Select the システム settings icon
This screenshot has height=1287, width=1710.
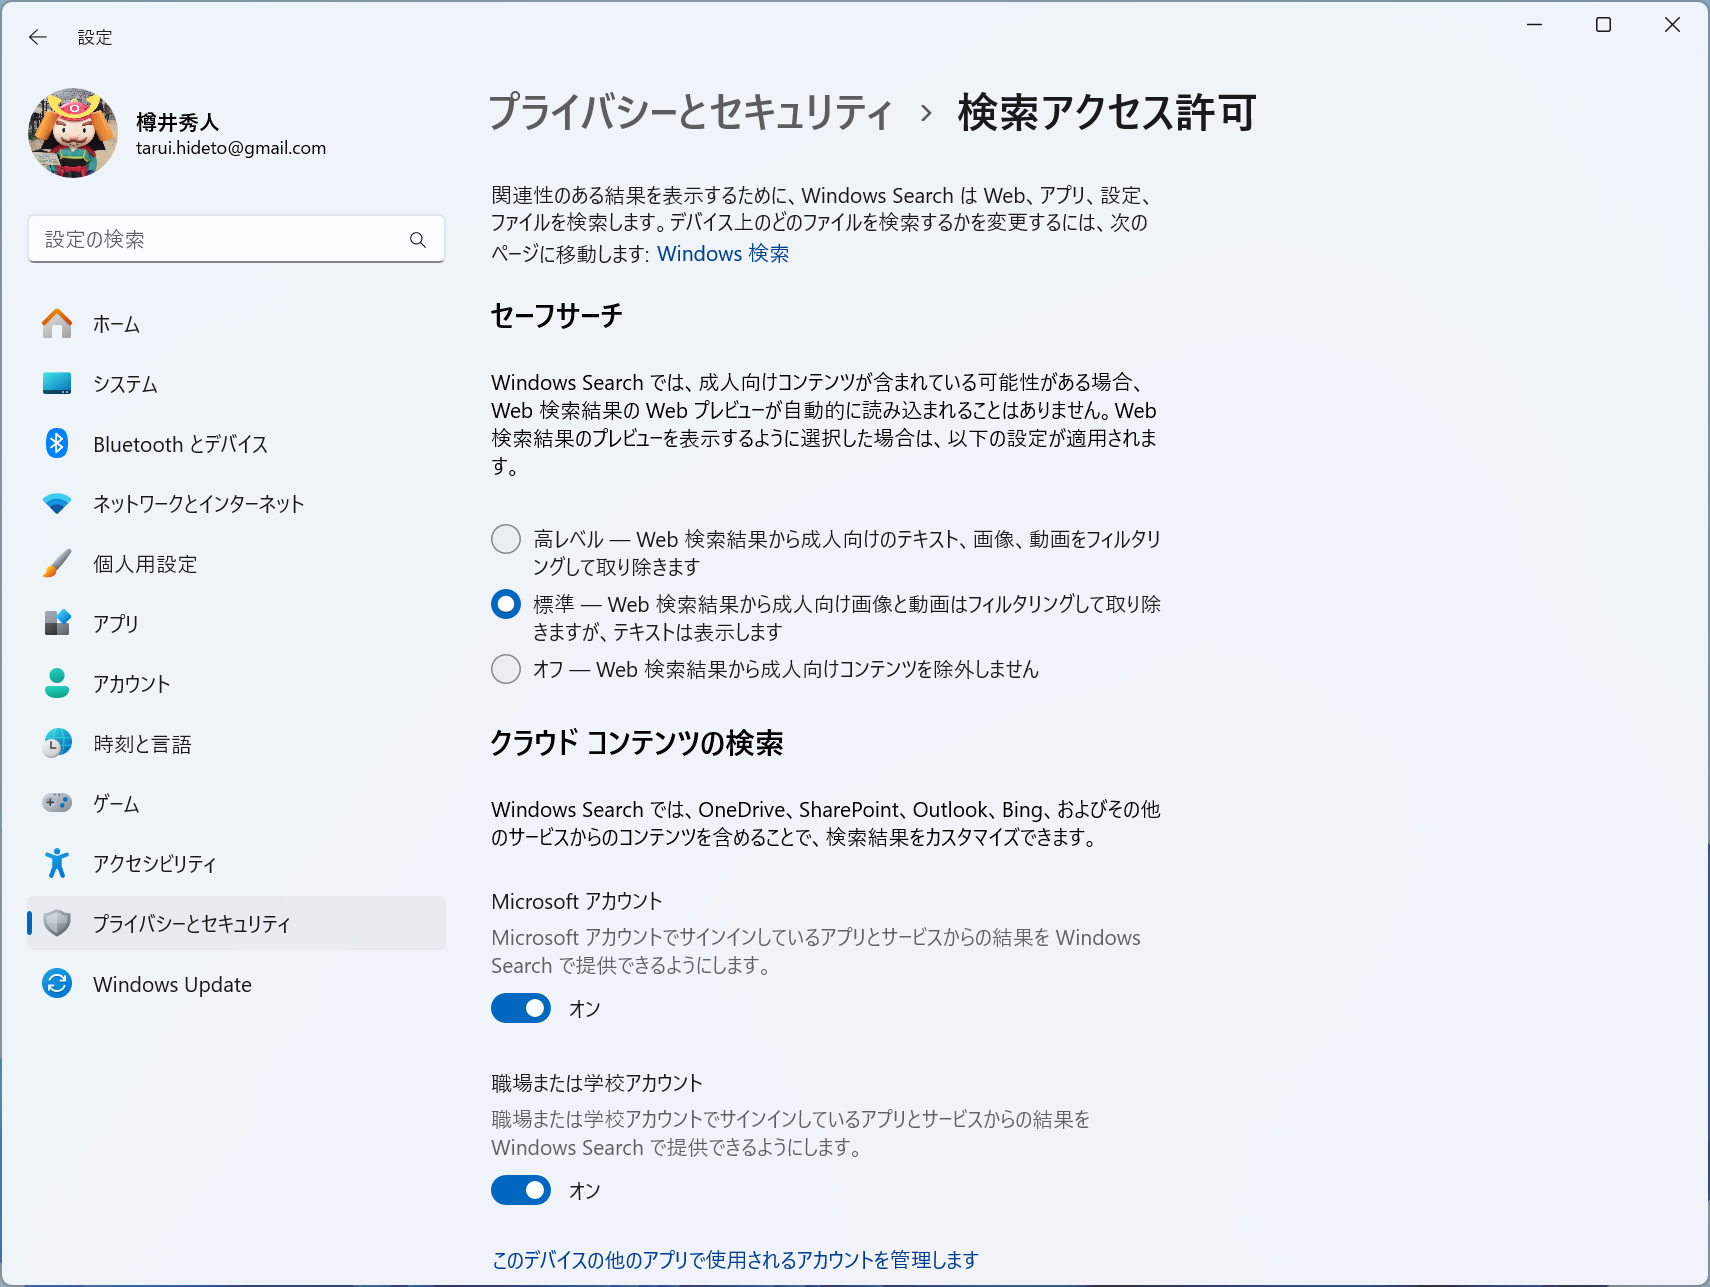57,383
